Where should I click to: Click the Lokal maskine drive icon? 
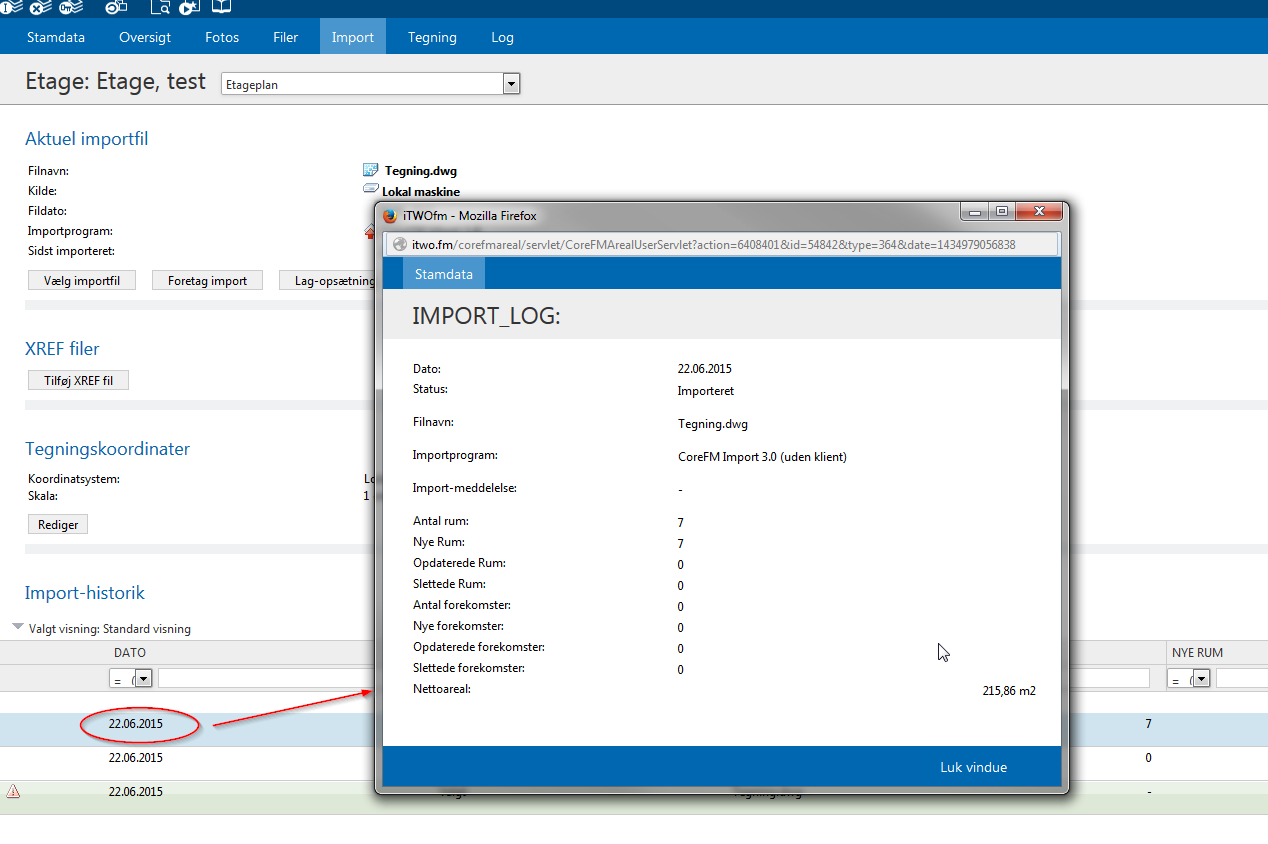pyautogui.click(x=371, y=190)
